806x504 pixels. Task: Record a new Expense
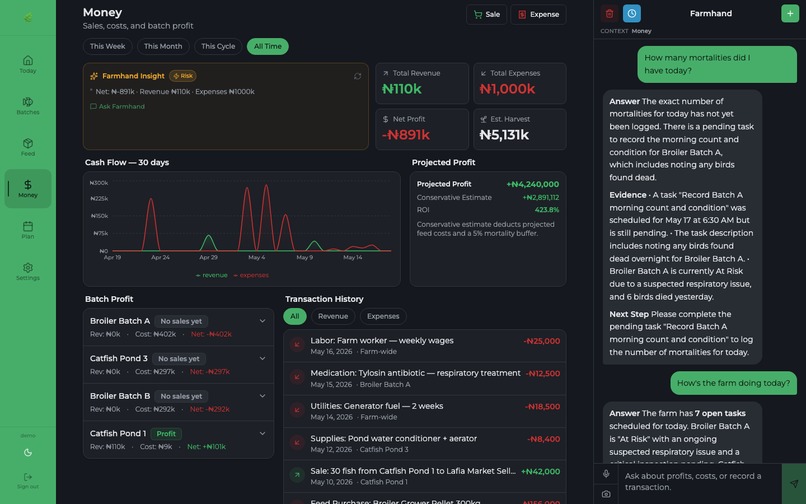(538, 14)
